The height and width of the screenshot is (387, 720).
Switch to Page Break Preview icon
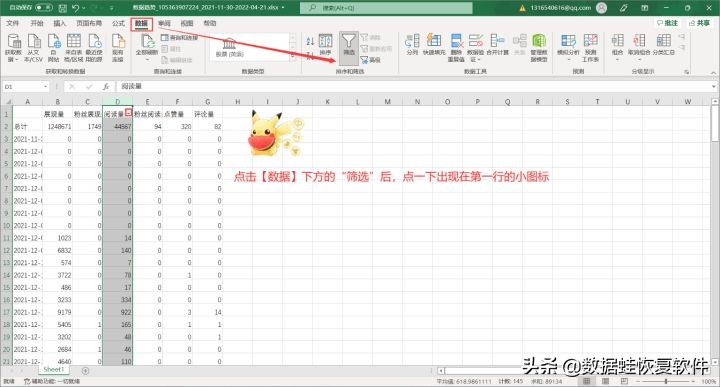click(x=624, y=381)
